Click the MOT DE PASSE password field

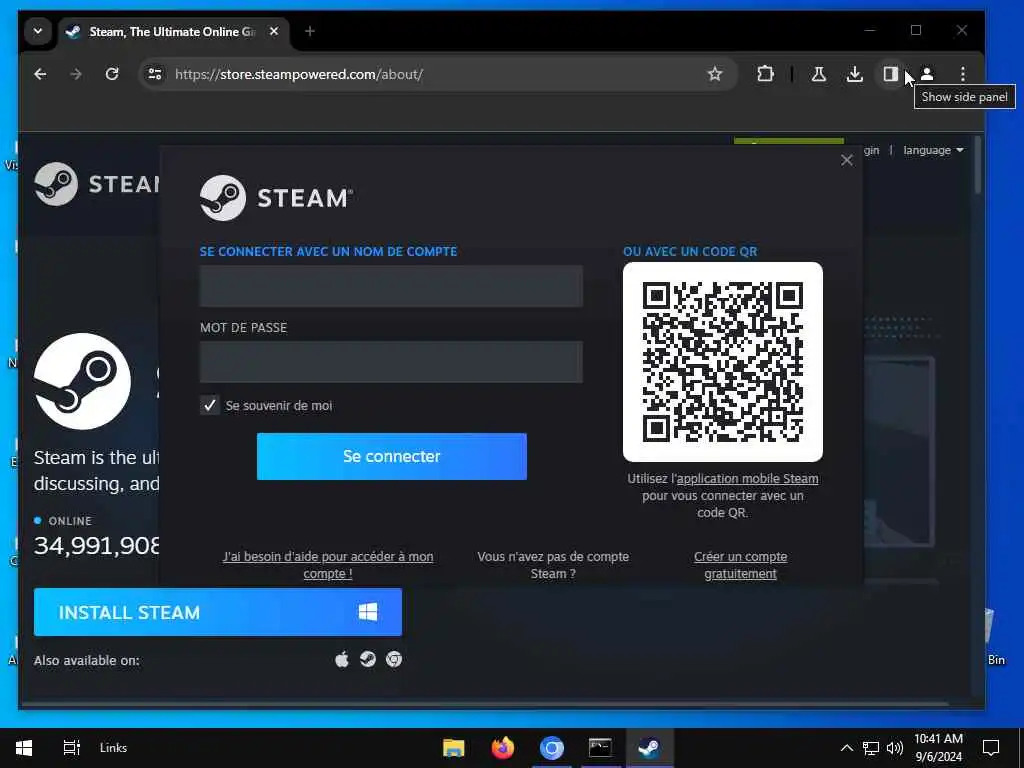[x=391, y=362]
